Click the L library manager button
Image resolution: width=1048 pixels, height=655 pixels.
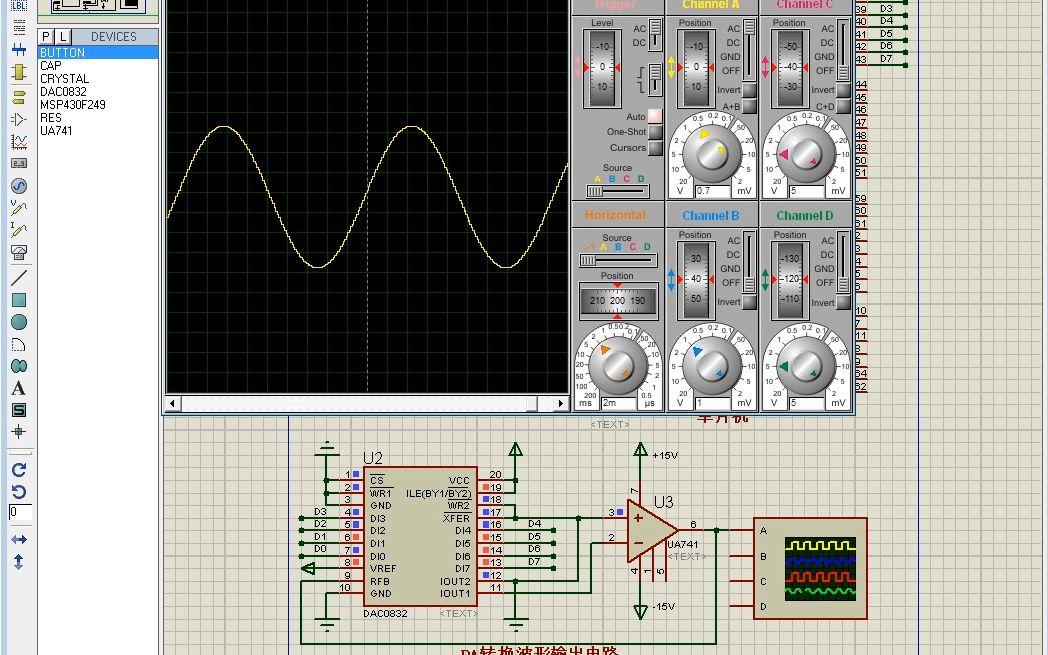point(62,37)
